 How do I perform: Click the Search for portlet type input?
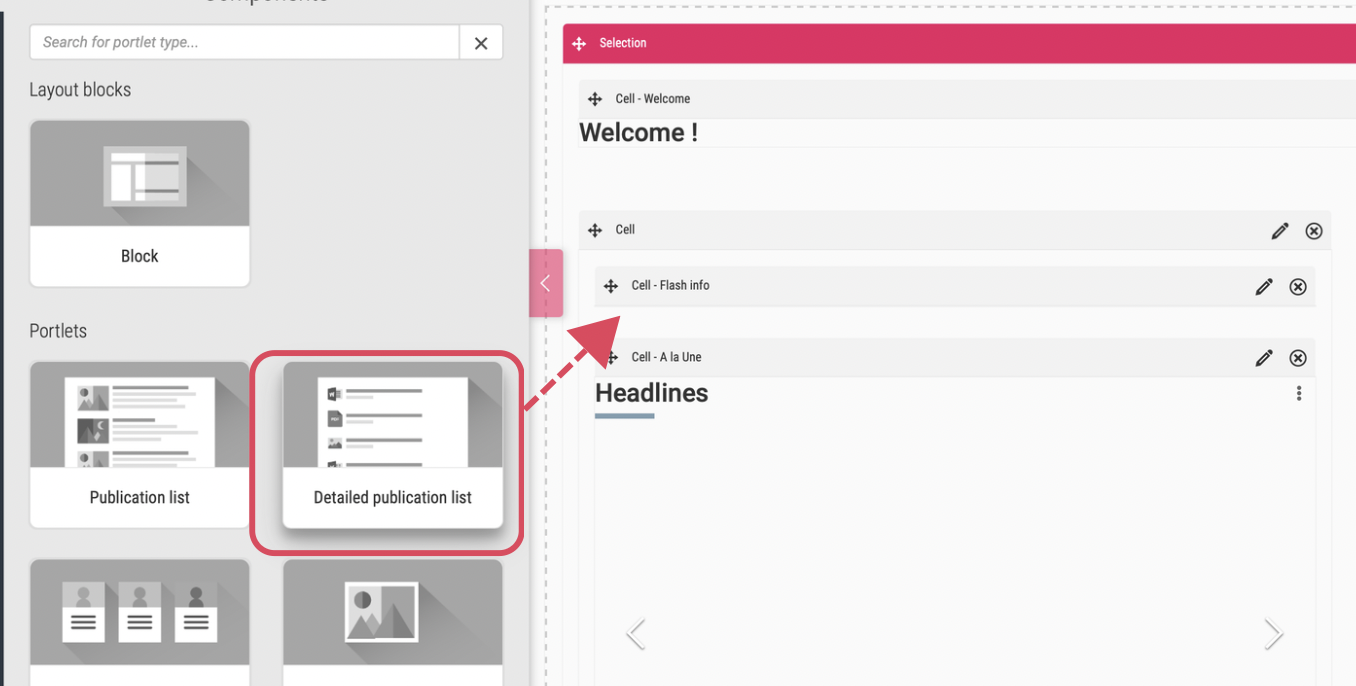(x=245, y=43)
